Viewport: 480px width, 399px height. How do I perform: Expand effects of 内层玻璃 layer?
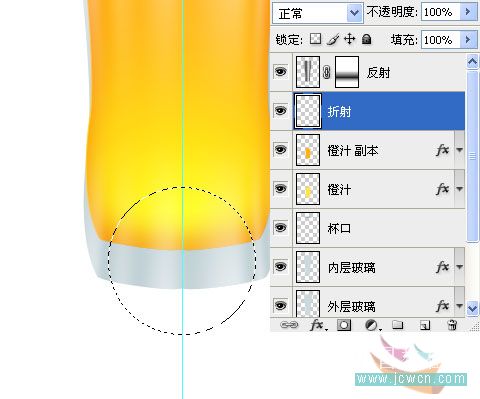460,267
